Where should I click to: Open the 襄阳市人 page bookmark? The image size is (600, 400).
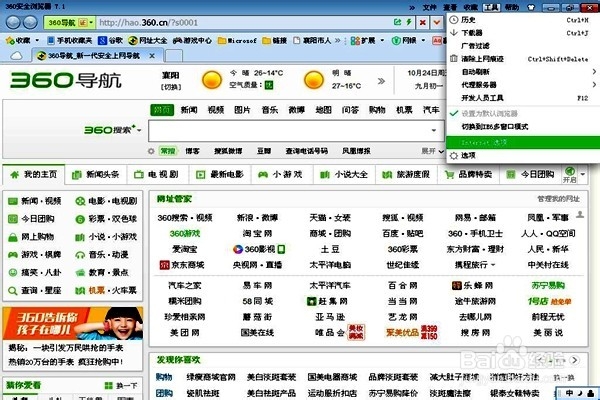pos(312,40)
